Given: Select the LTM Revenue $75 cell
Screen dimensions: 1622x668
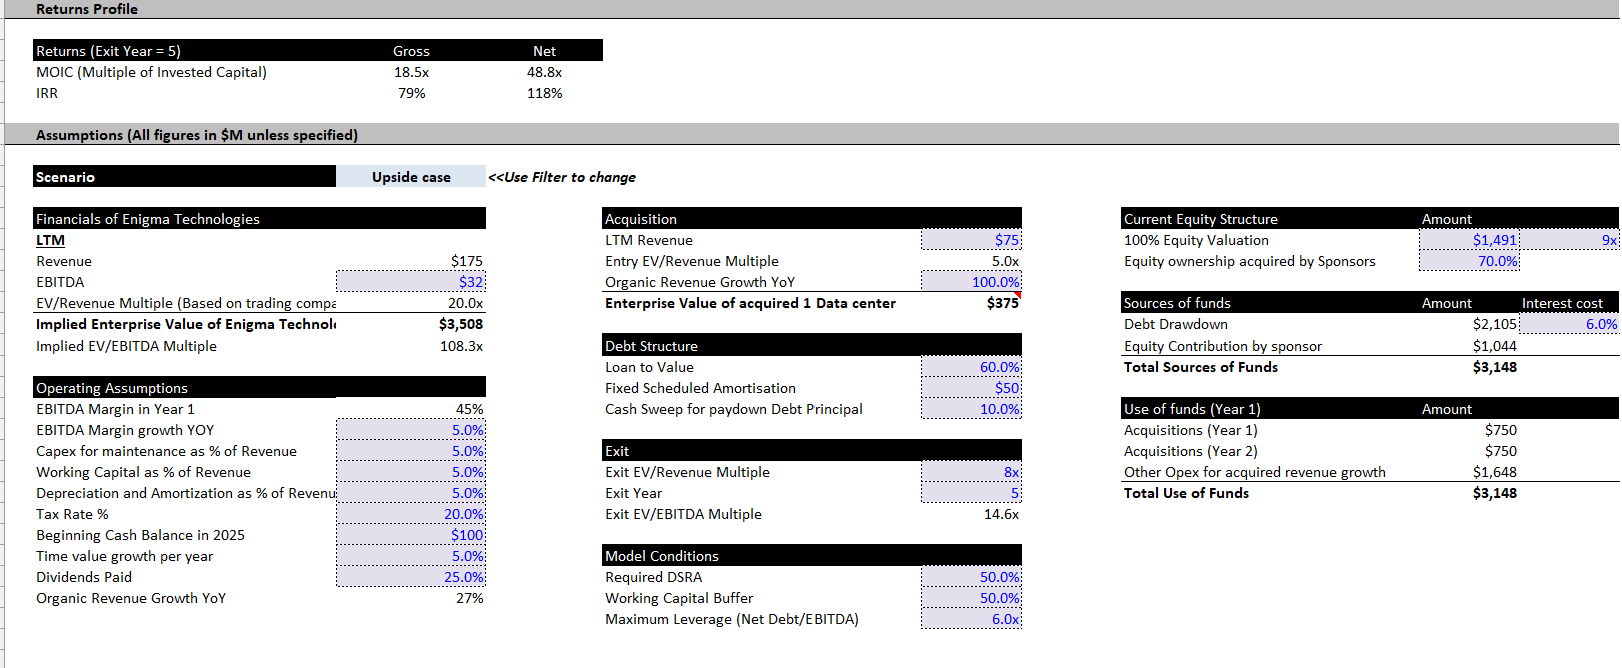Looking at the screenshot, I should tap(971, 240).
